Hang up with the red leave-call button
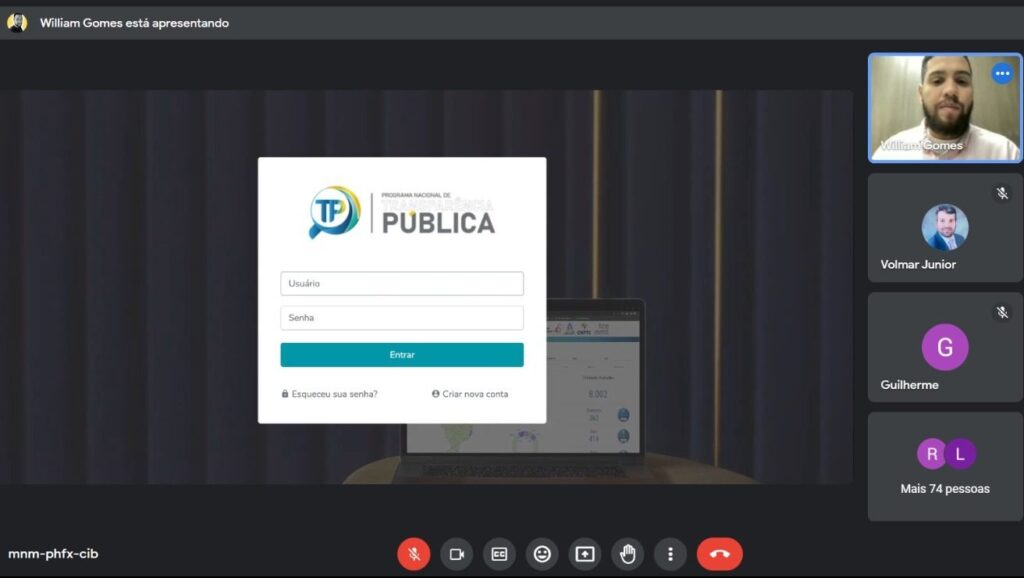The width and height of the screenshot is (1024, 578). pyautogui.click(x=720, y=554)
